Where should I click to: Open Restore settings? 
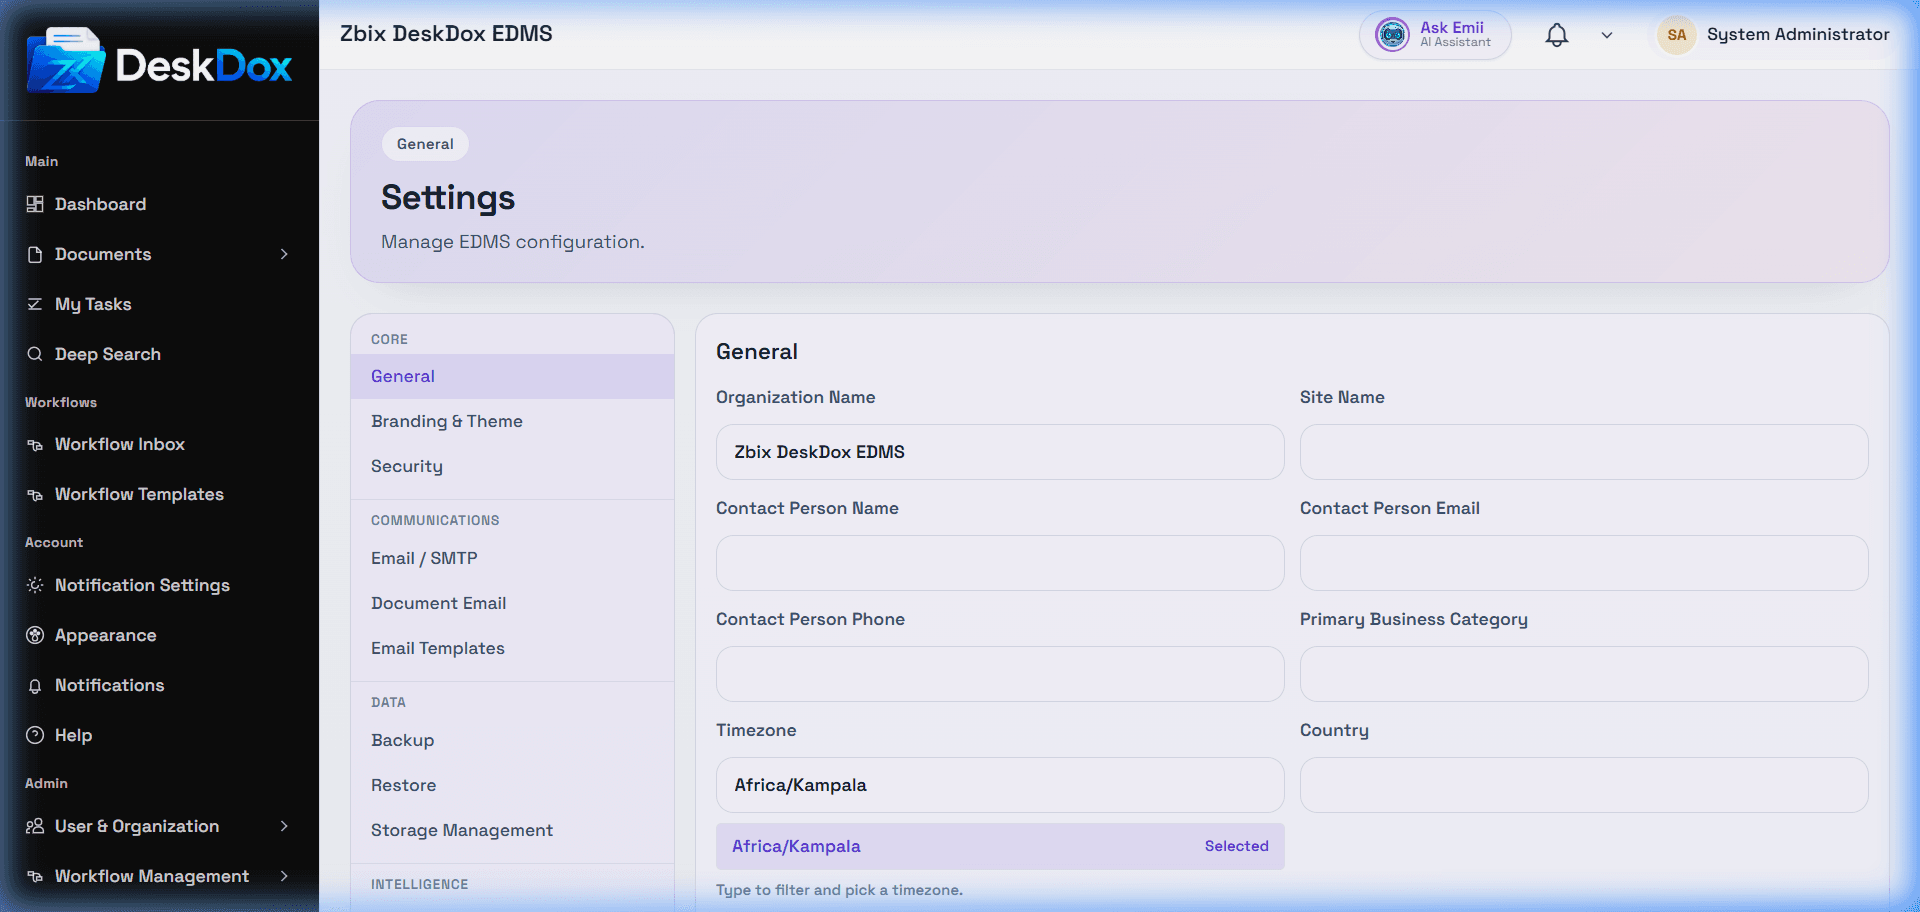click(512, 785)
